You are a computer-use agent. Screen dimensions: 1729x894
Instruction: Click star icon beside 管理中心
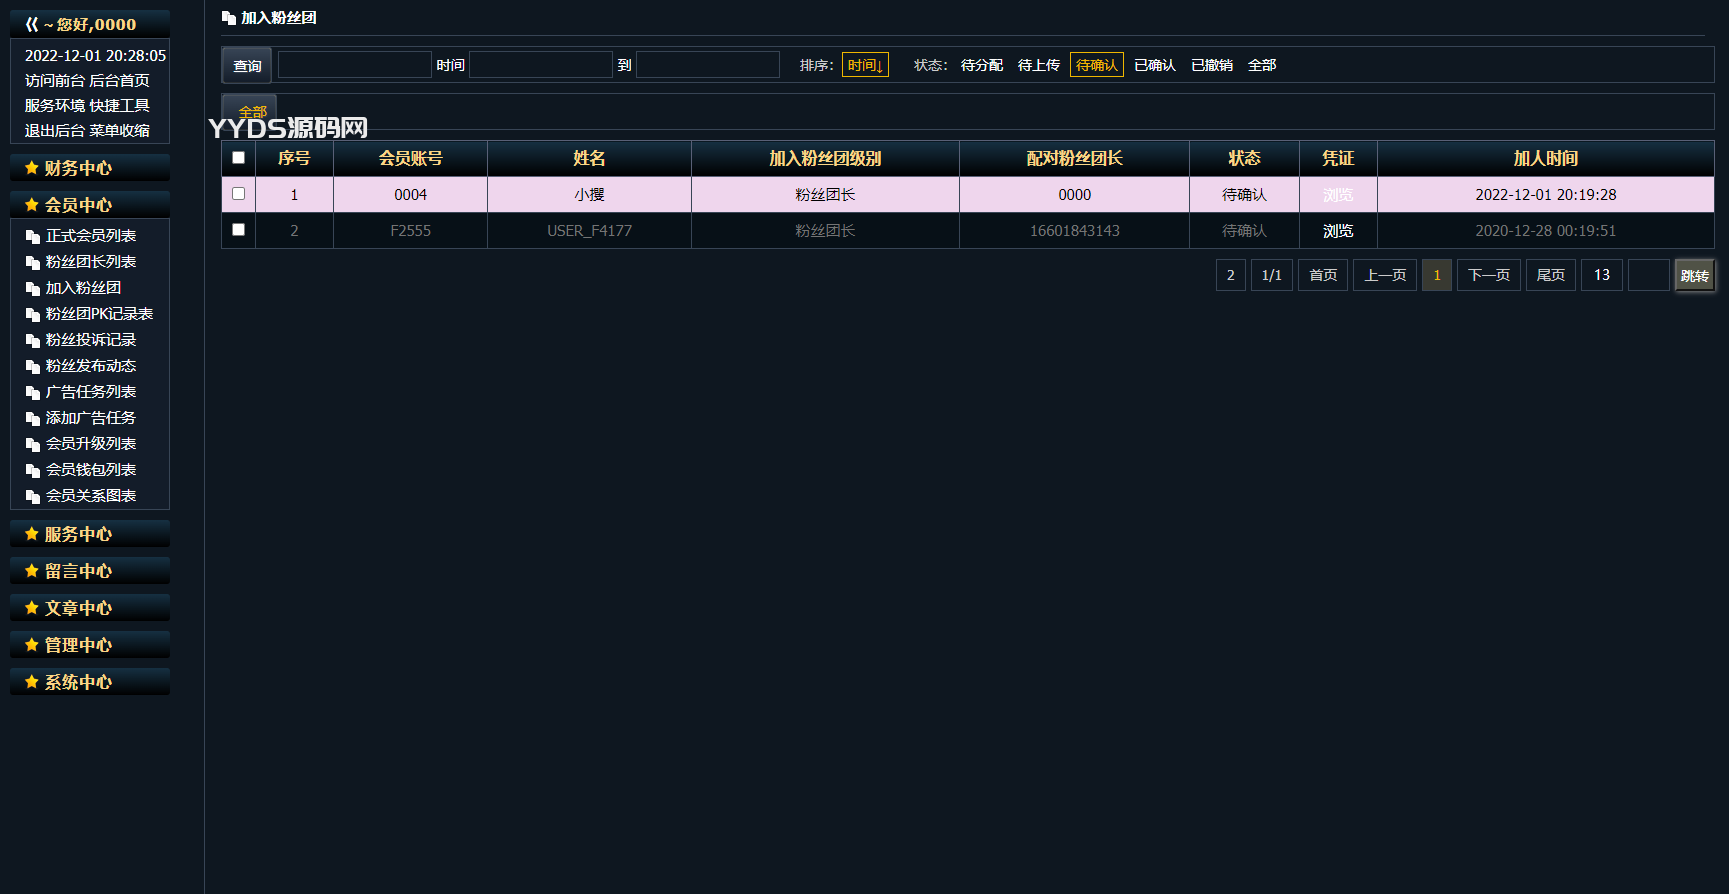pos(32,645)
